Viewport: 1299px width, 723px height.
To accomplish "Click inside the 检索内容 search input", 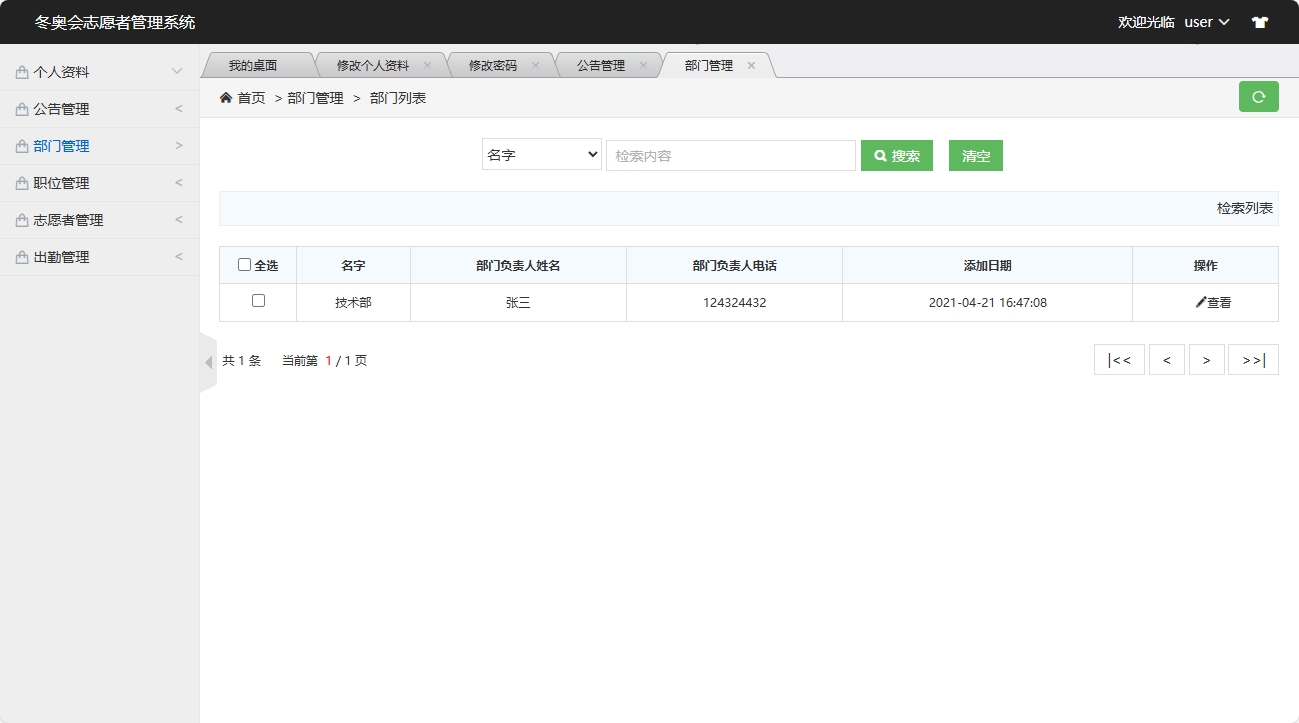I will (730, 155).
